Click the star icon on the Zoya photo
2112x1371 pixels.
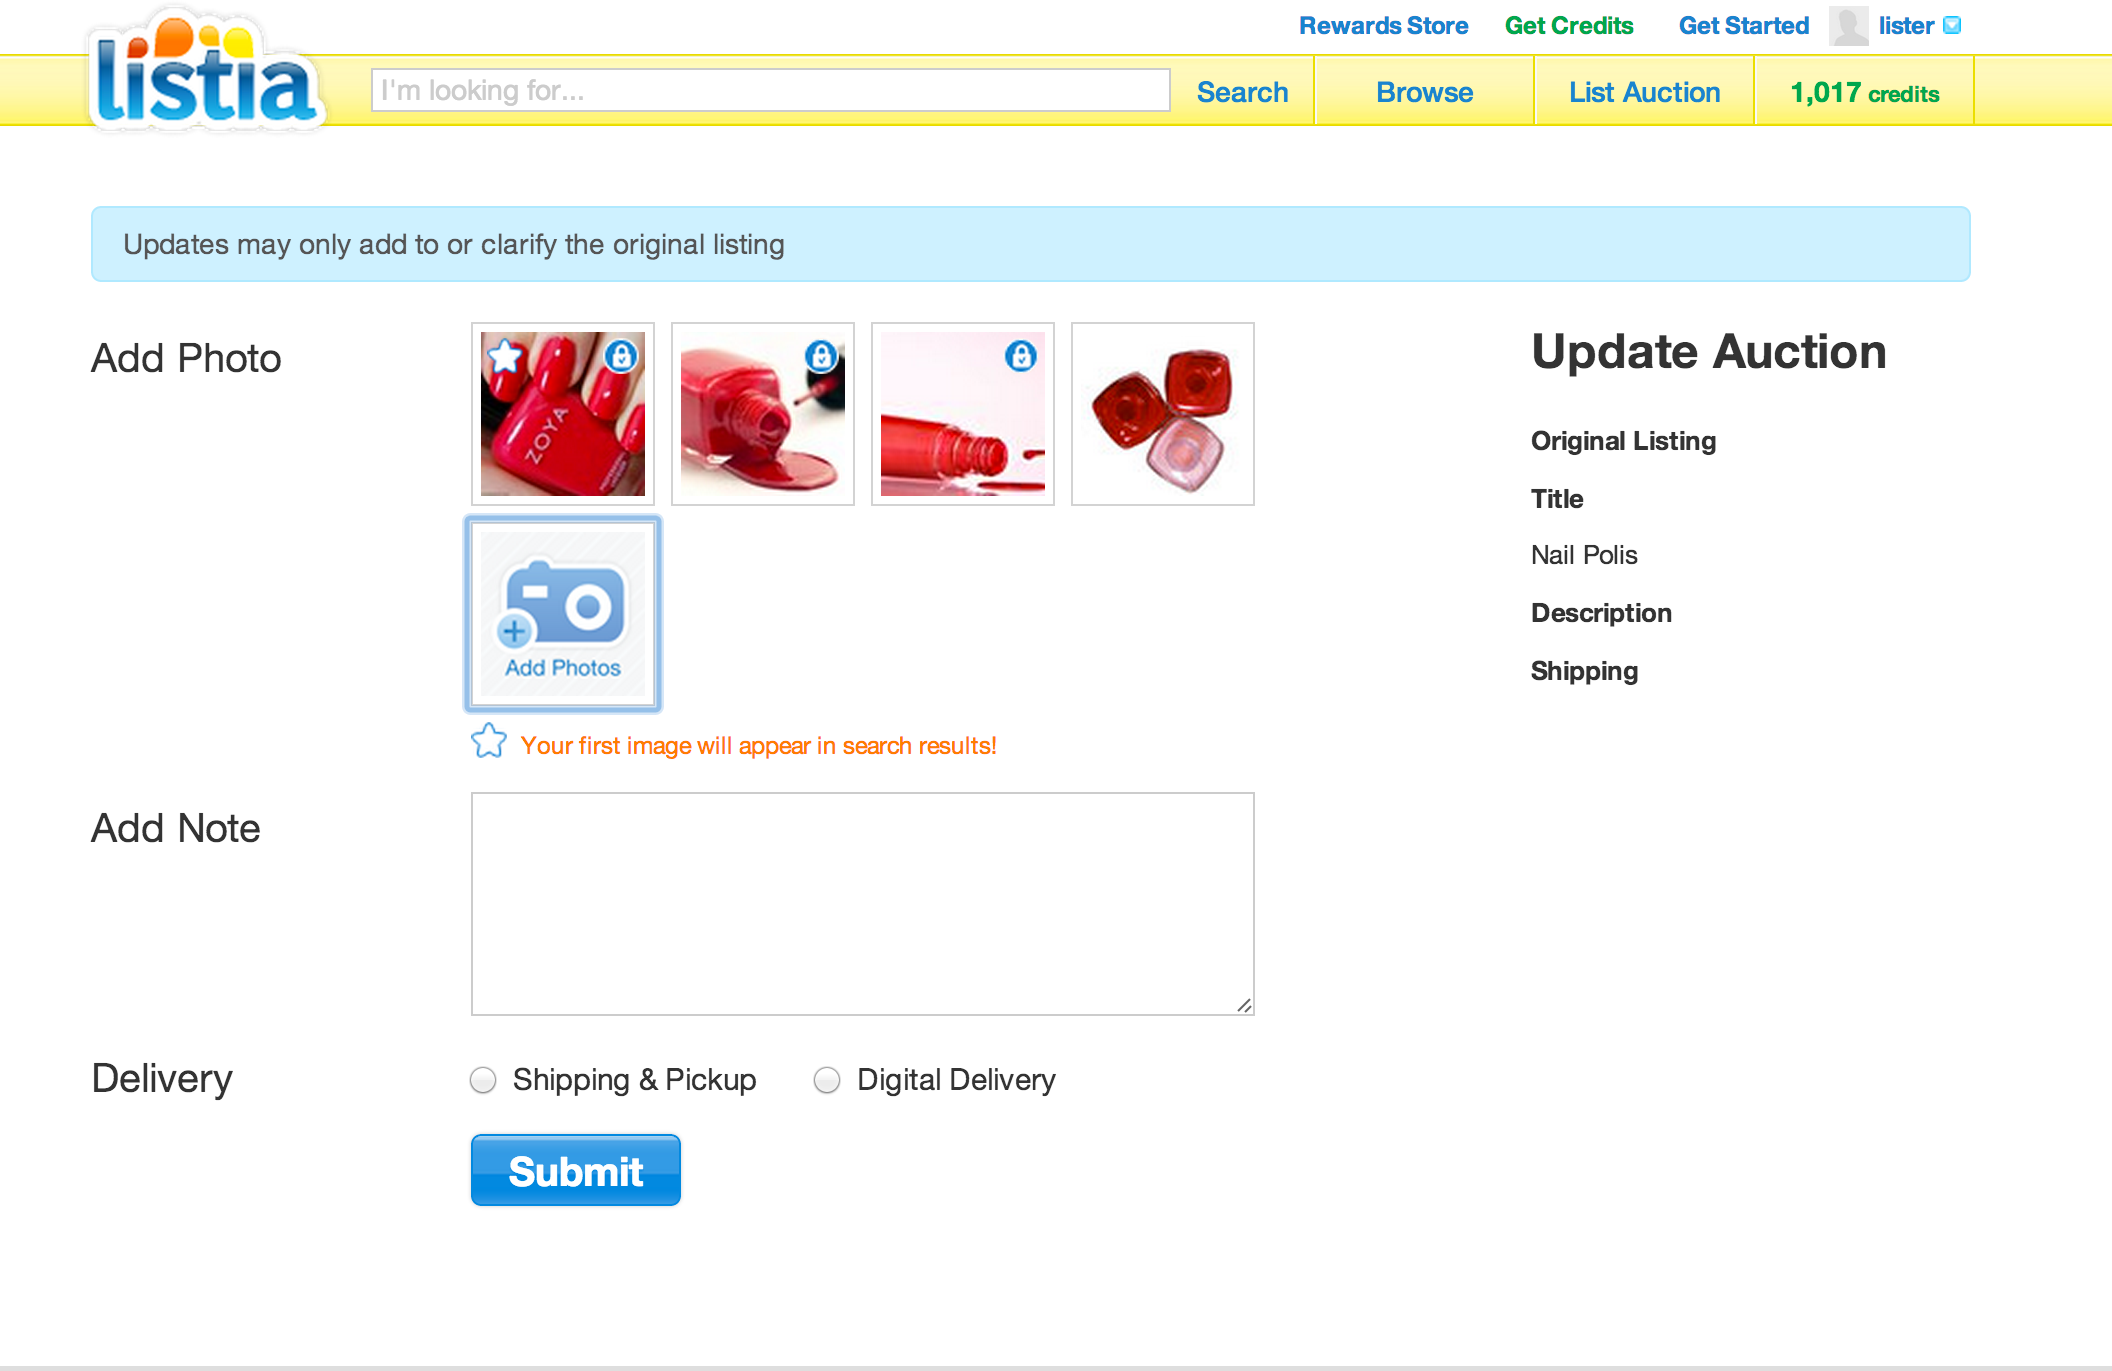[505, 354]
